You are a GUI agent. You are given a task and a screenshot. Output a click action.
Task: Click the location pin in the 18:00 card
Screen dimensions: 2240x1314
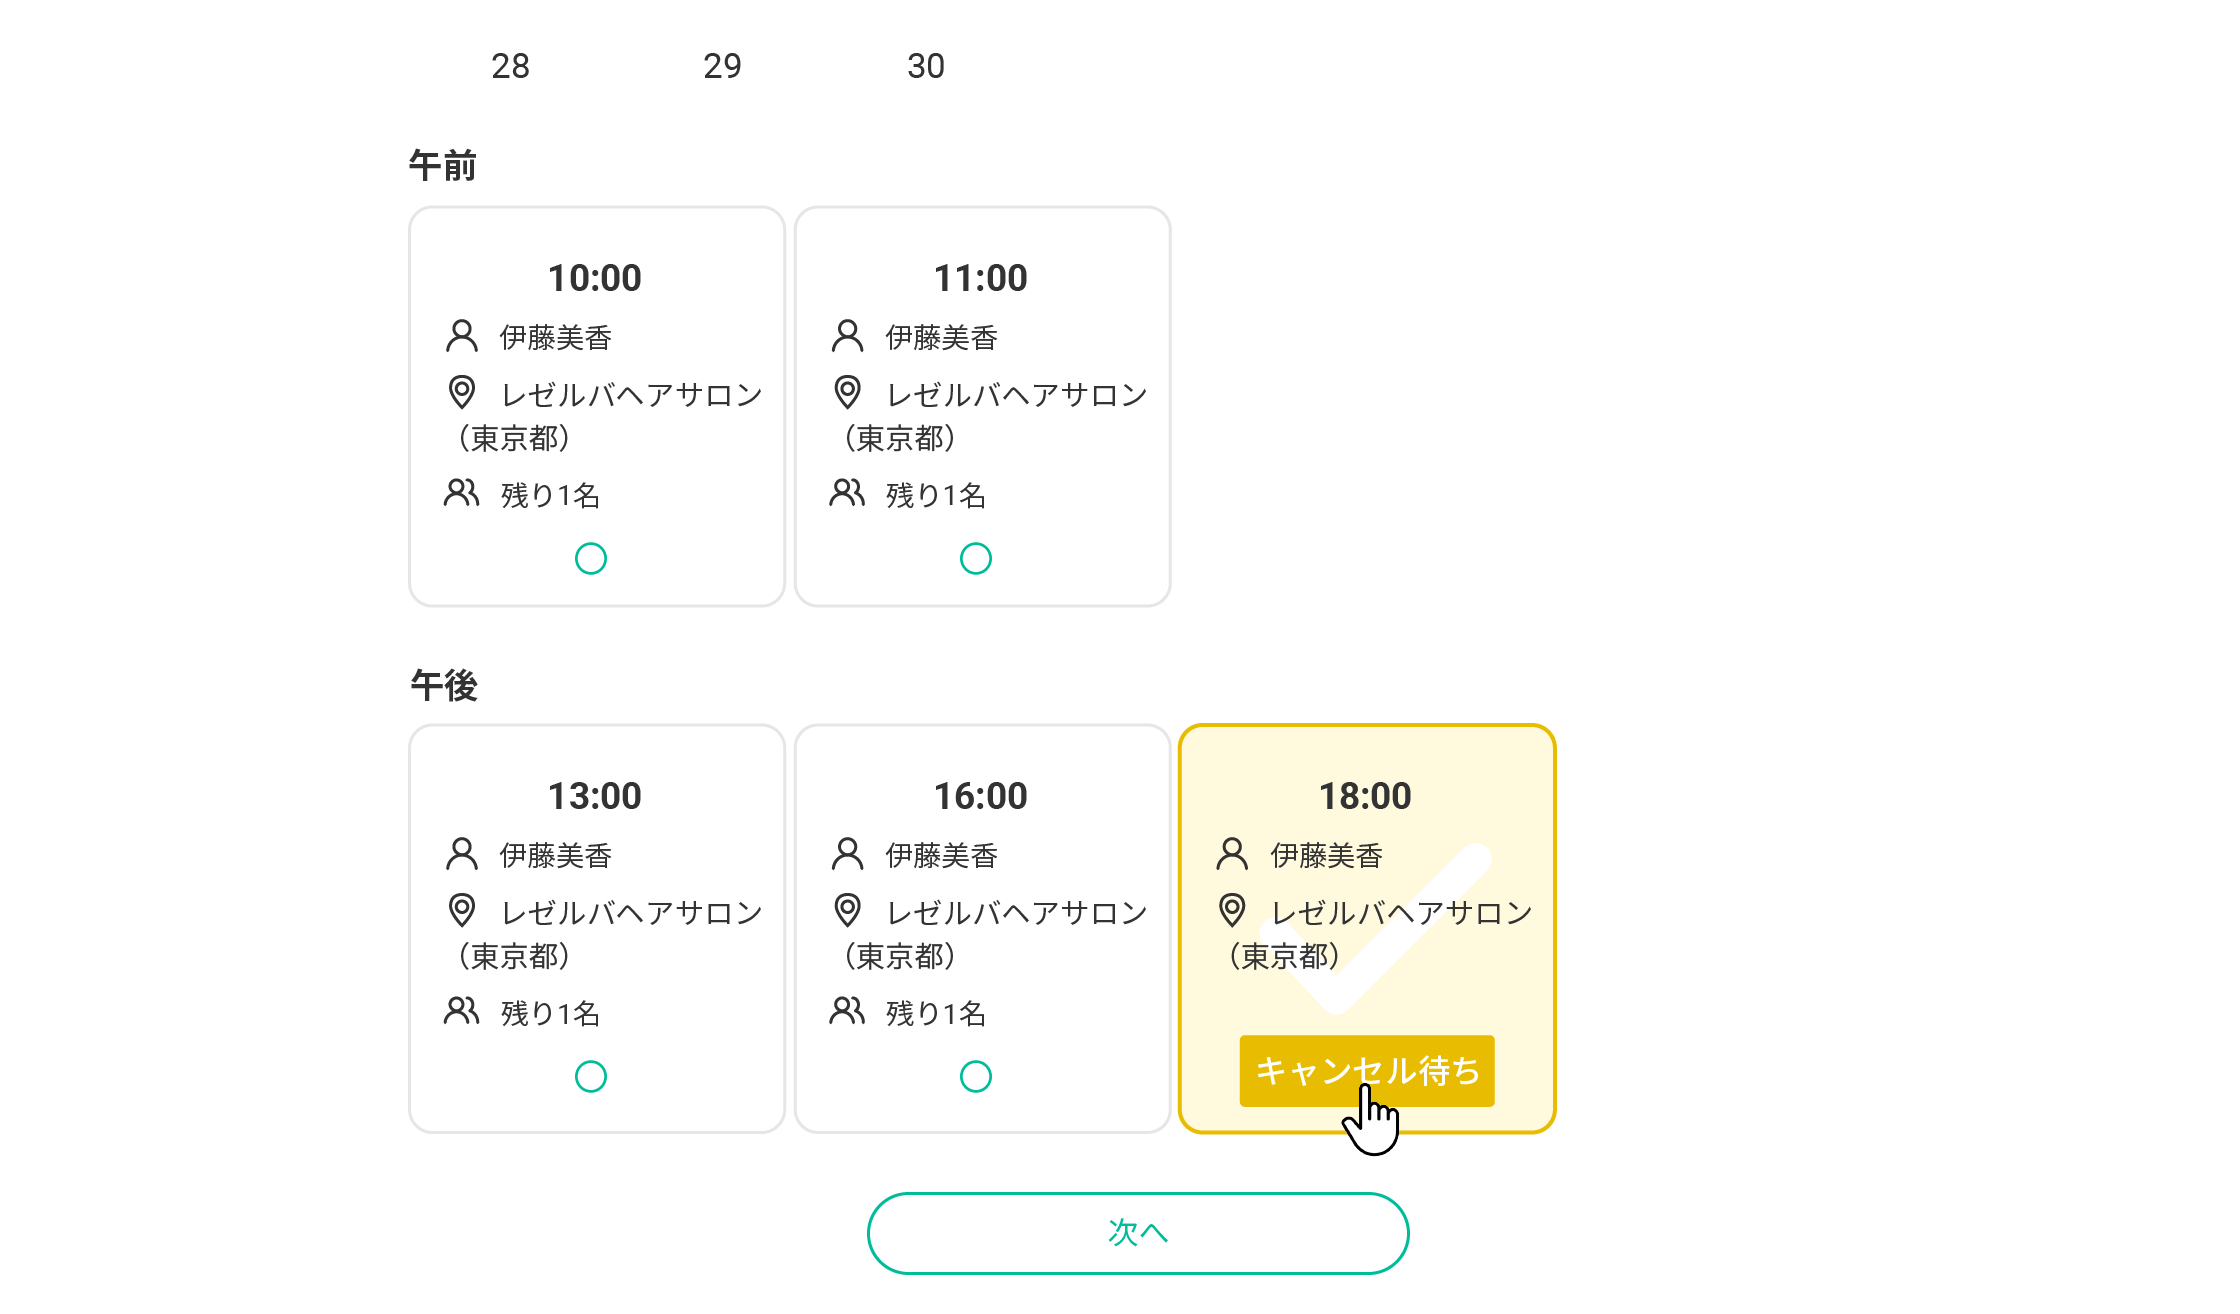1232,910
